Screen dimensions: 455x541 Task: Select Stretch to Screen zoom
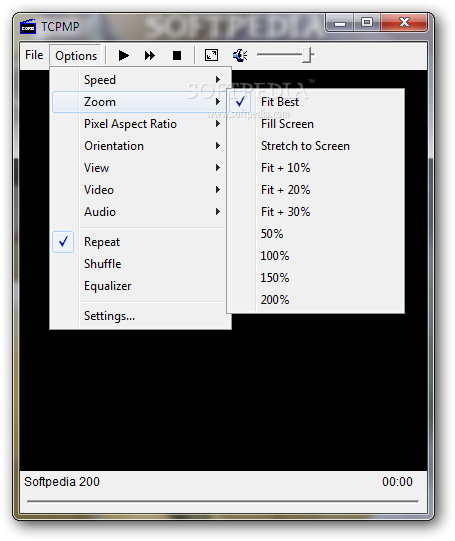tap(316, 146)
